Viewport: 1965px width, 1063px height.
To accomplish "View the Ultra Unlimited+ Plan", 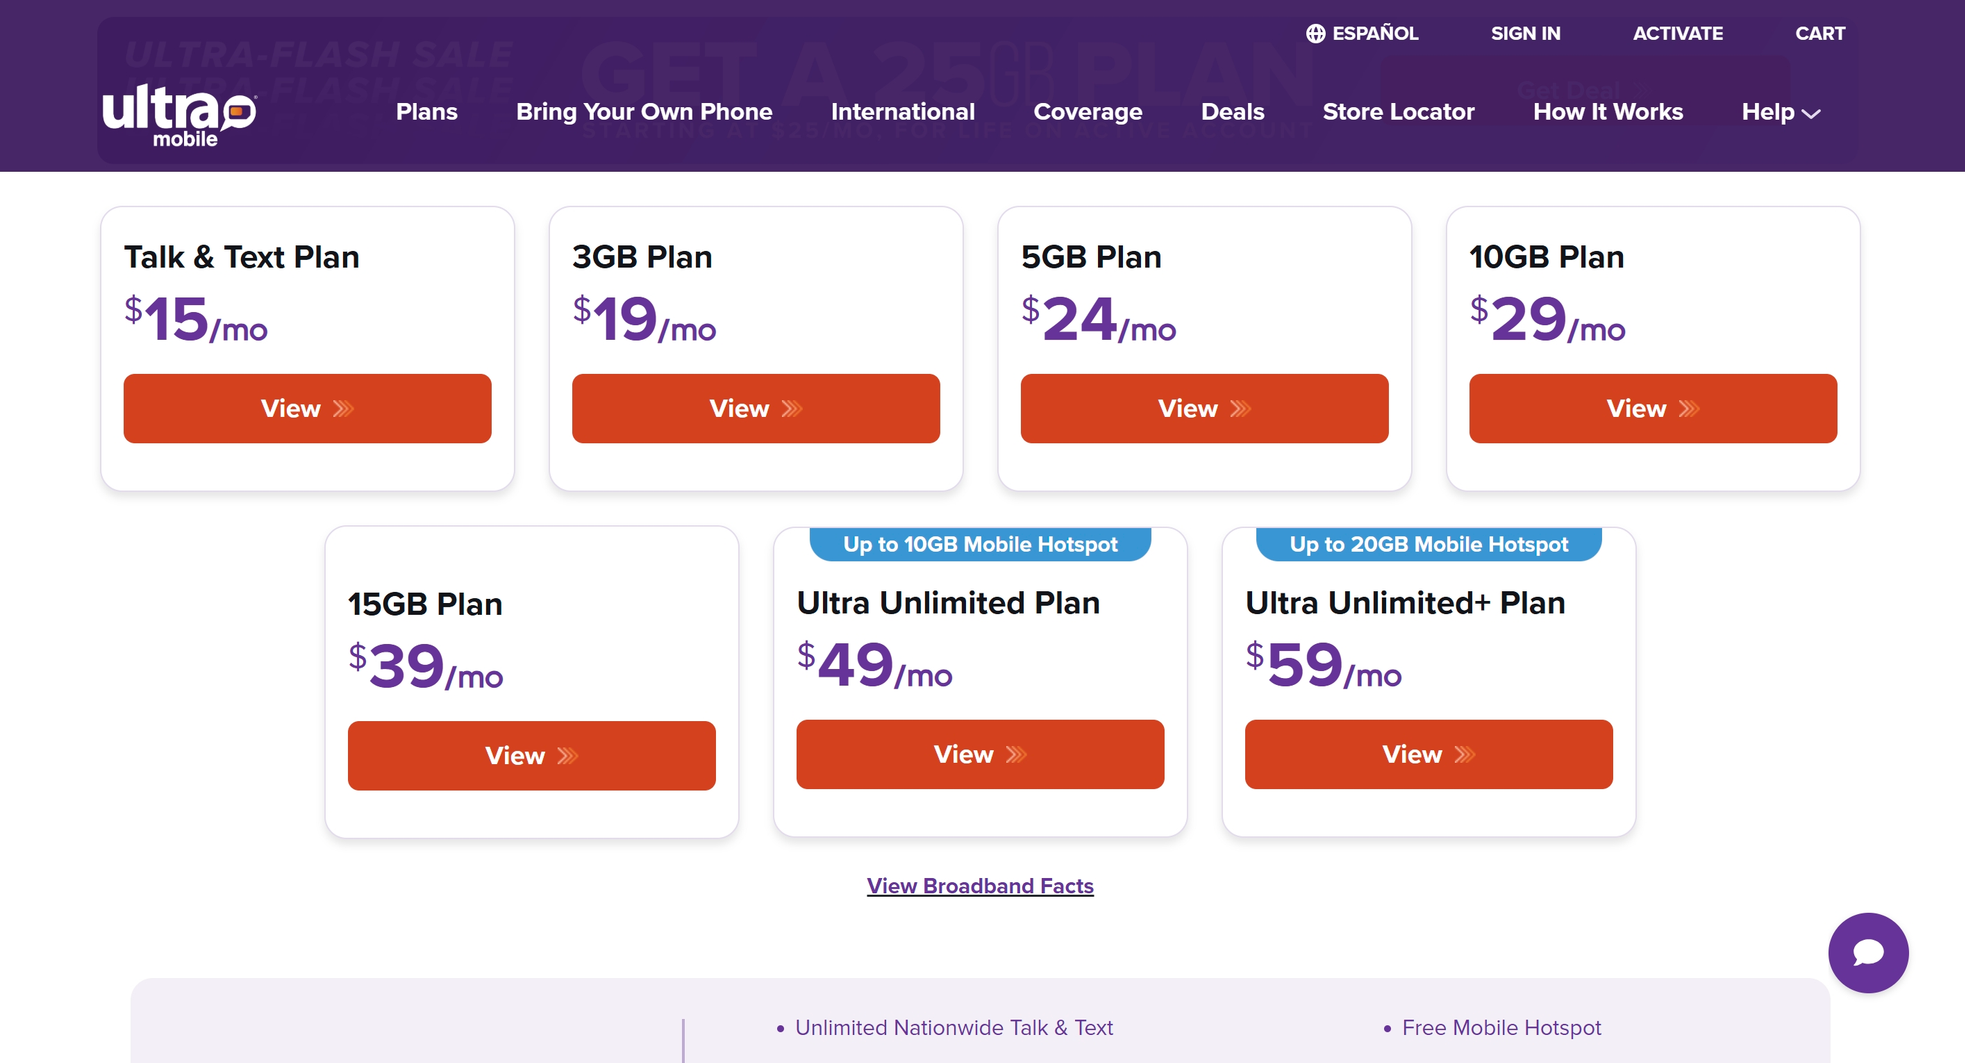I will point(1429,754).
